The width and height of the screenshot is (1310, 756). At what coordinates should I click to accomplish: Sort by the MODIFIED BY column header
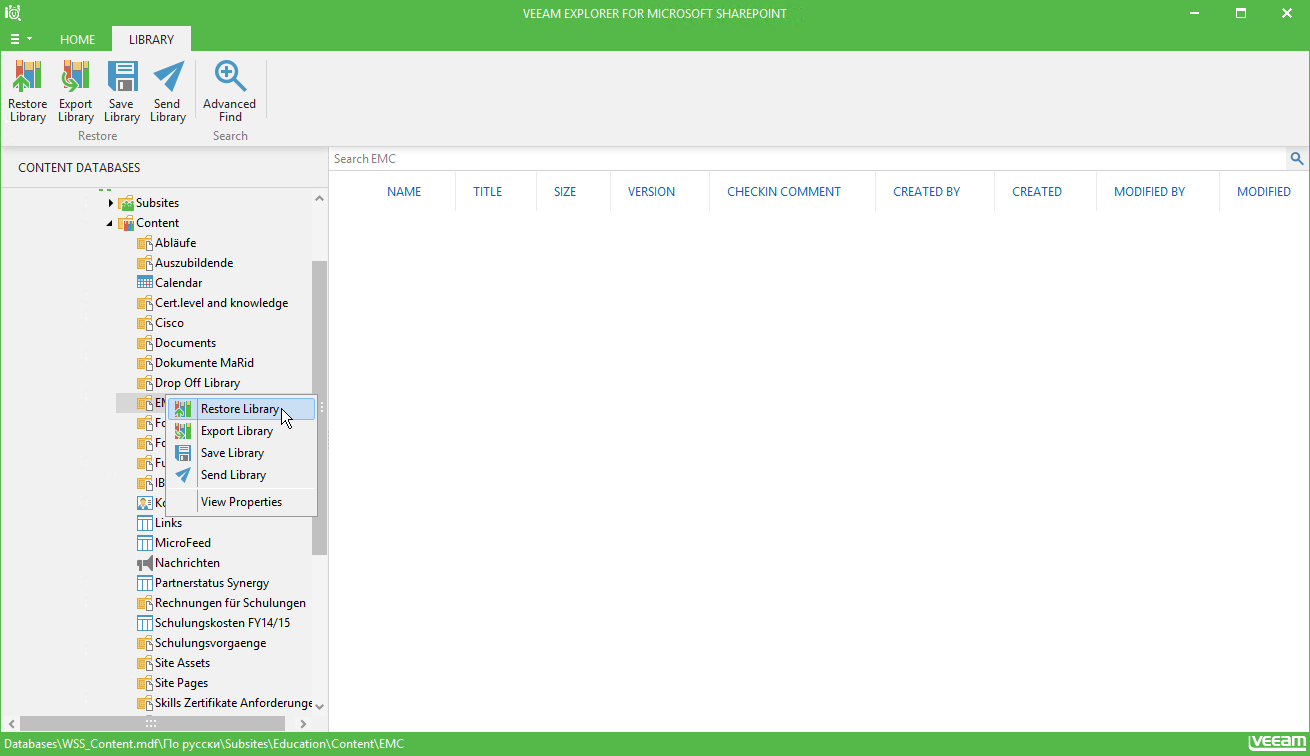pyautogui.click(x=1150, y=192)
